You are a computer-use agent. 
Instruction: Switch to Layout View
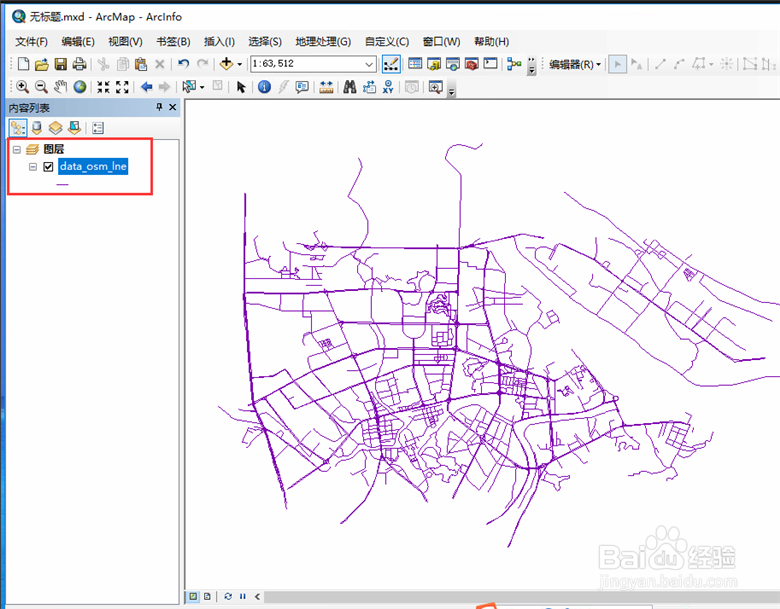click(207, 596)
